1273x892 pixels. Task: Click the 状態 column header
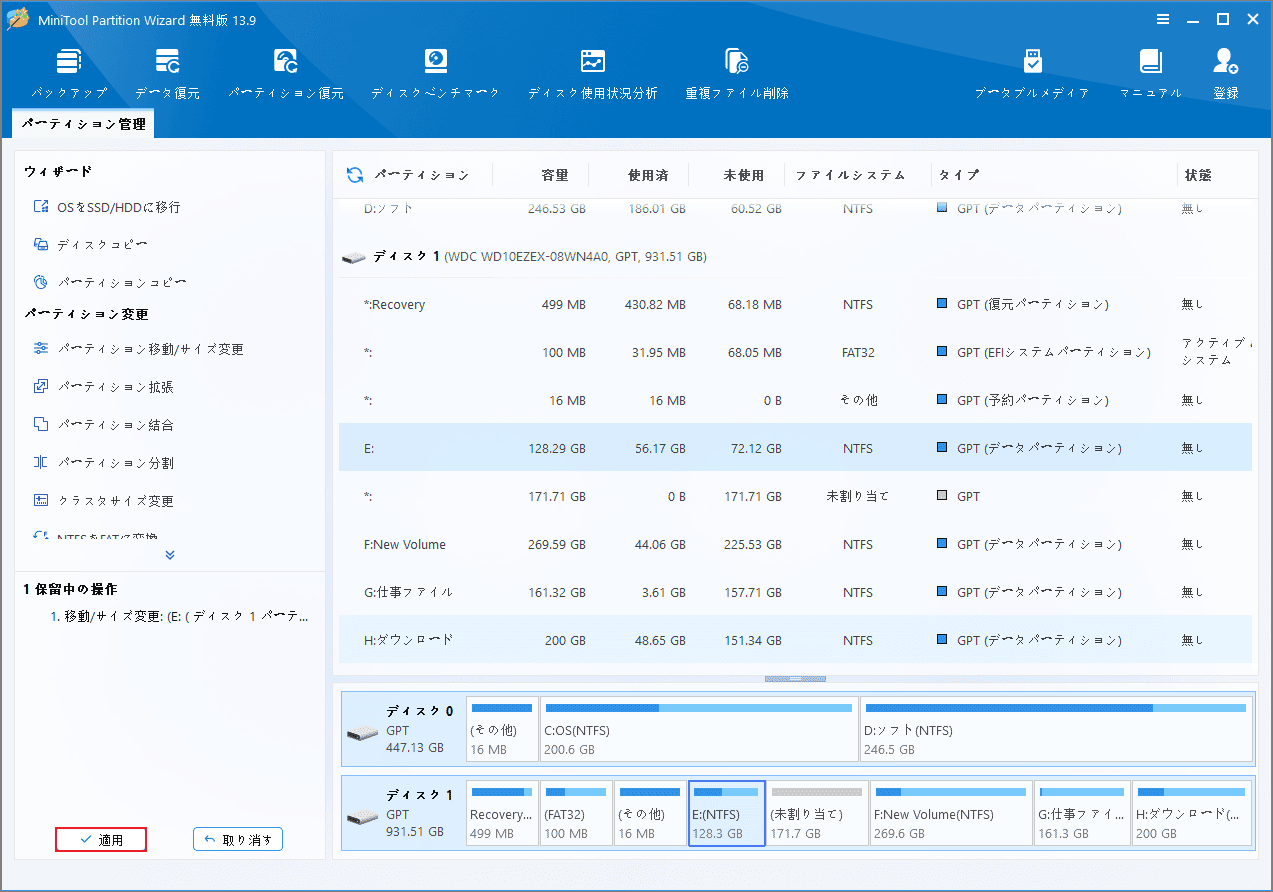coord(1198,175)
